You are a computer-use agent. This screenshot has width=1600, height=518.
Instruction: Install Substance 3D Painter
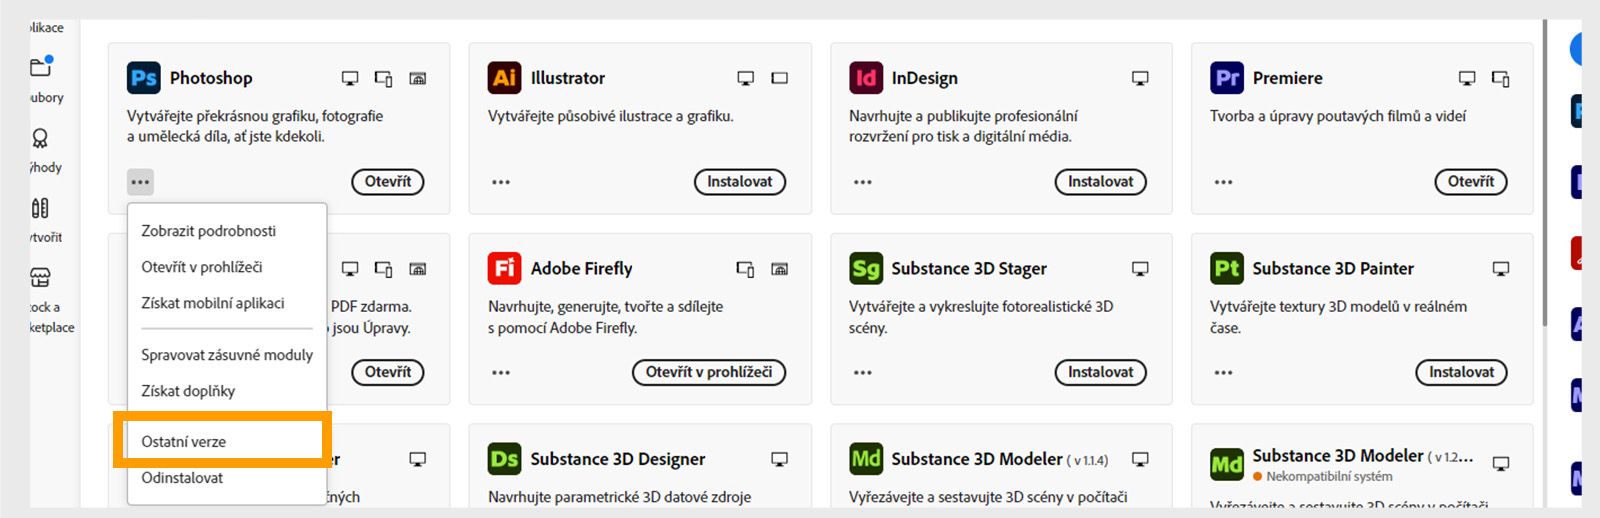[1462, 372]
